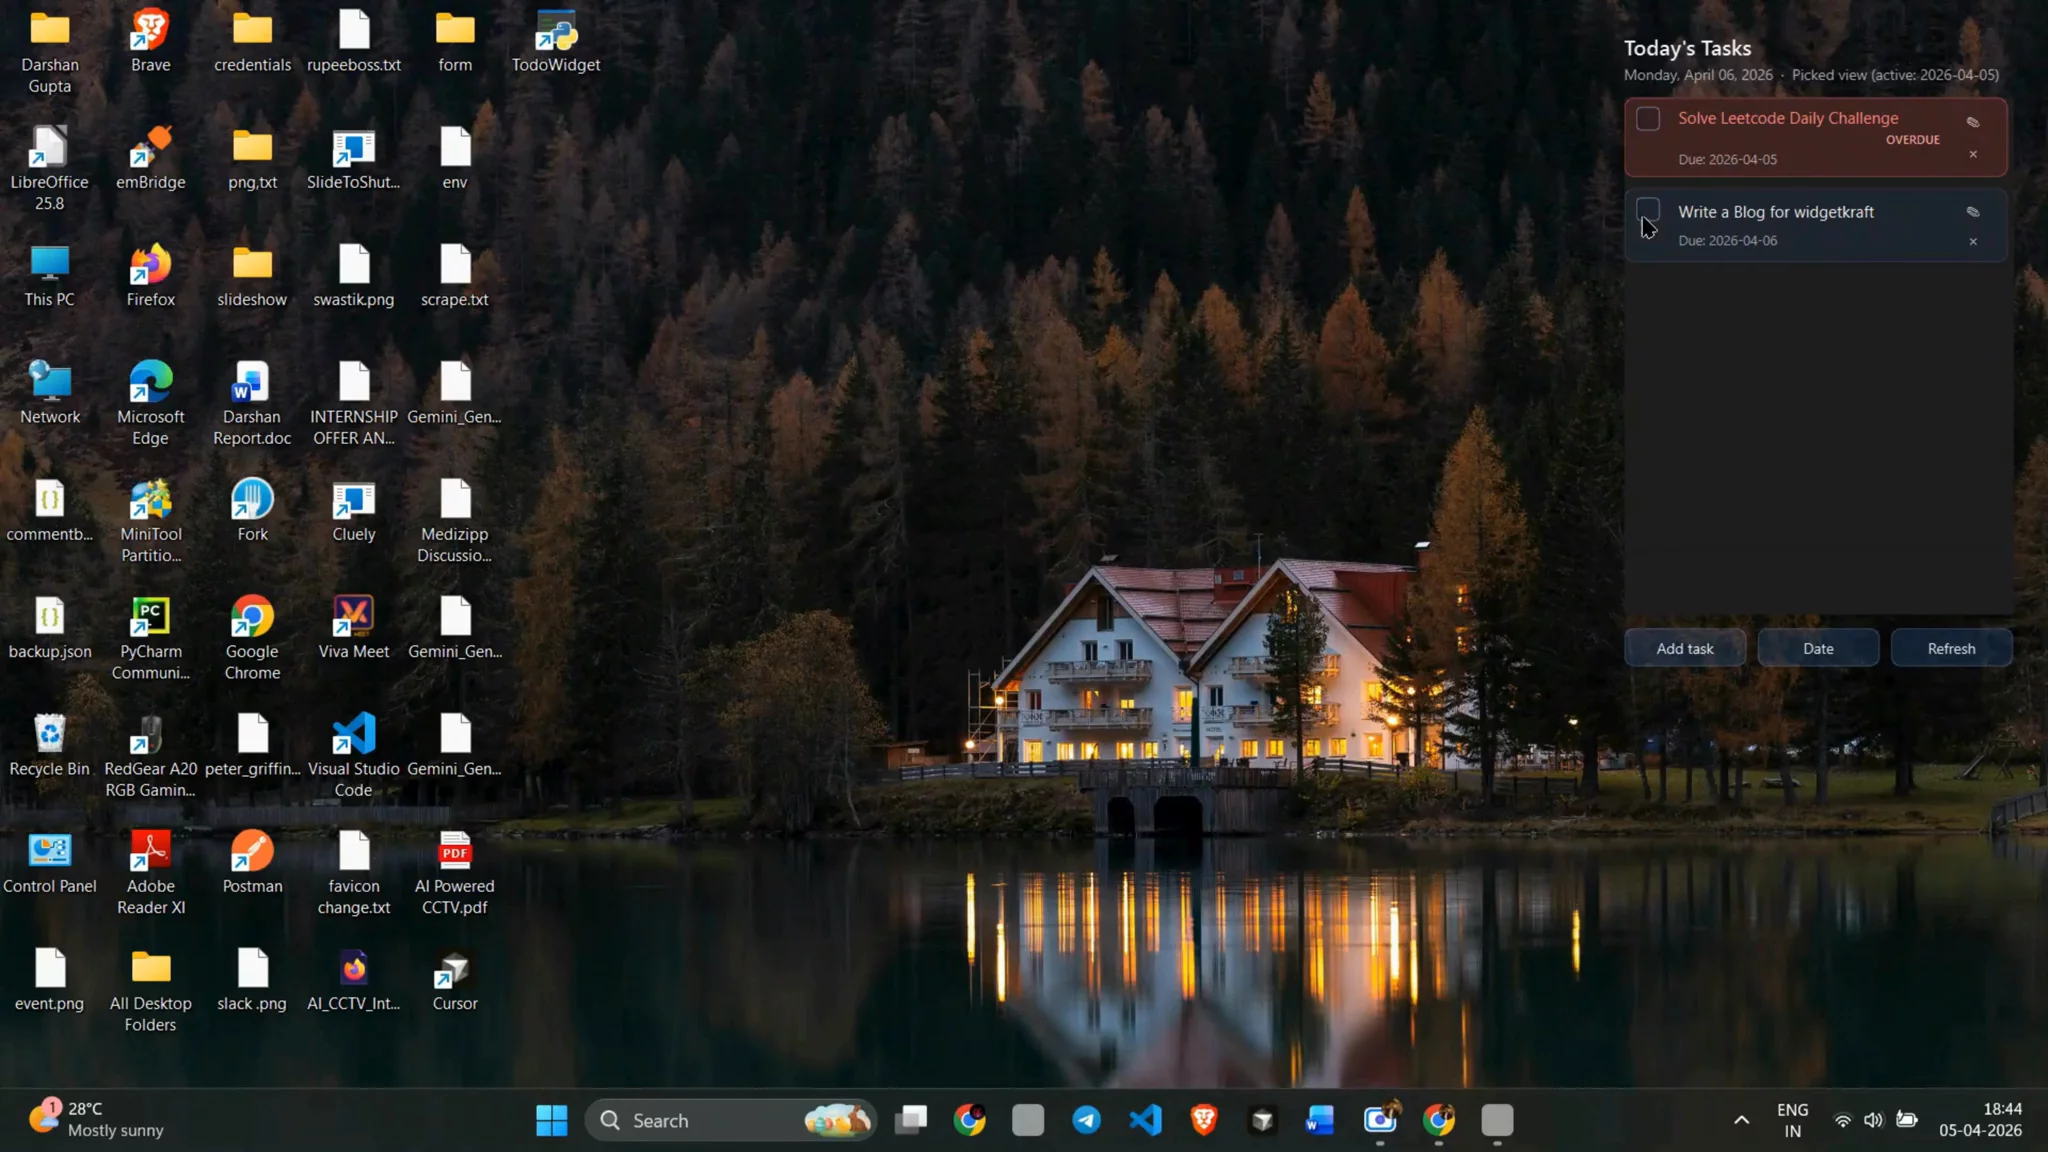
Task: Select the Control Panel icon
Action: point(50,864)
